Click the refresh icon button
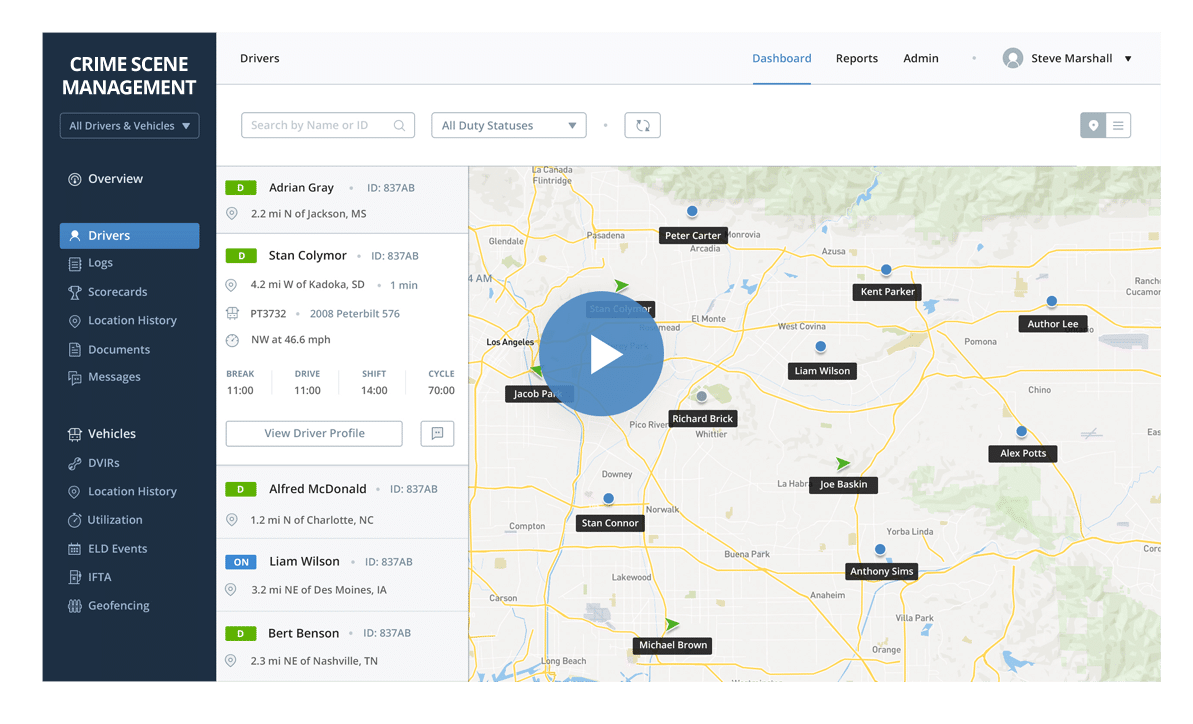 click(x=642, y=126)
